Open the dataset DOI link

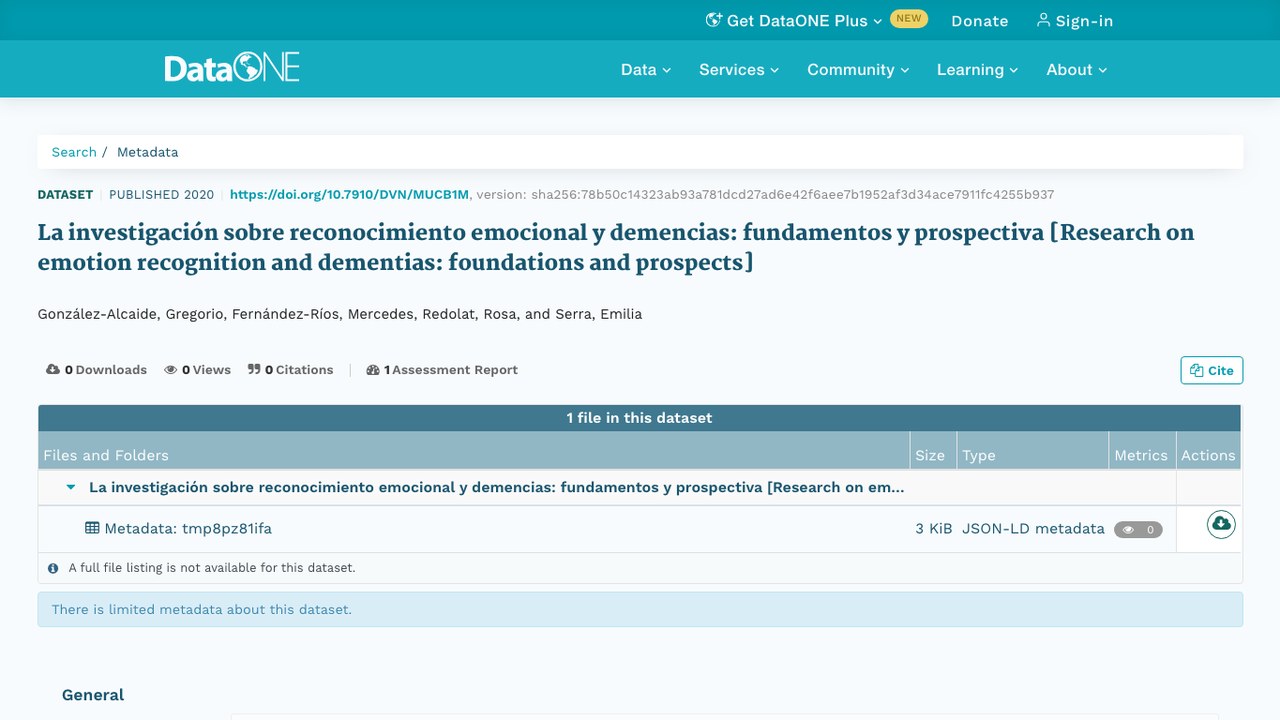click(x=349, y=194)
